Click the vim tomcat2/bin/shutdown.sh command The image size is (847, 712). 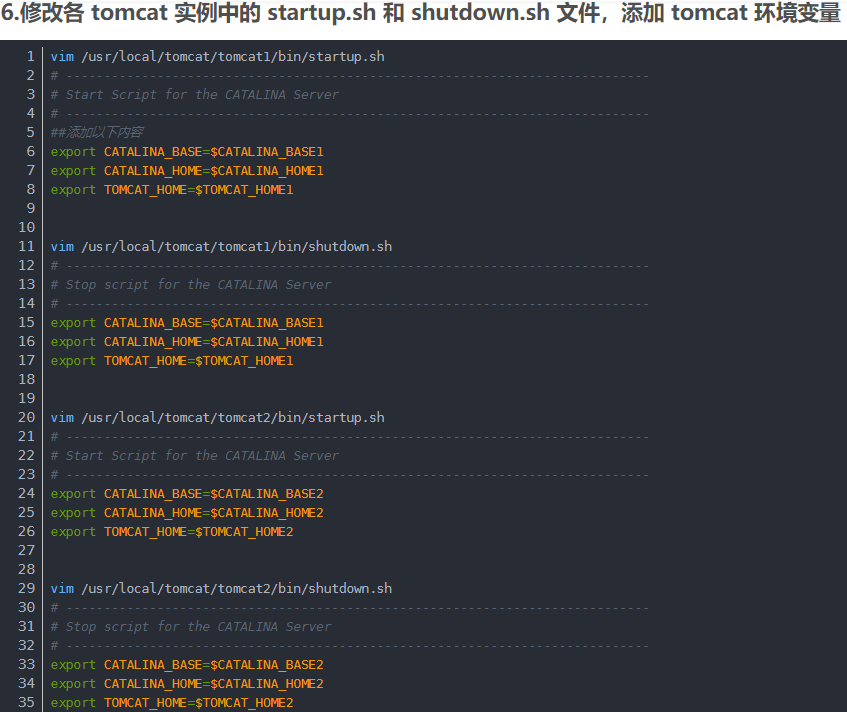pos(221,589)
